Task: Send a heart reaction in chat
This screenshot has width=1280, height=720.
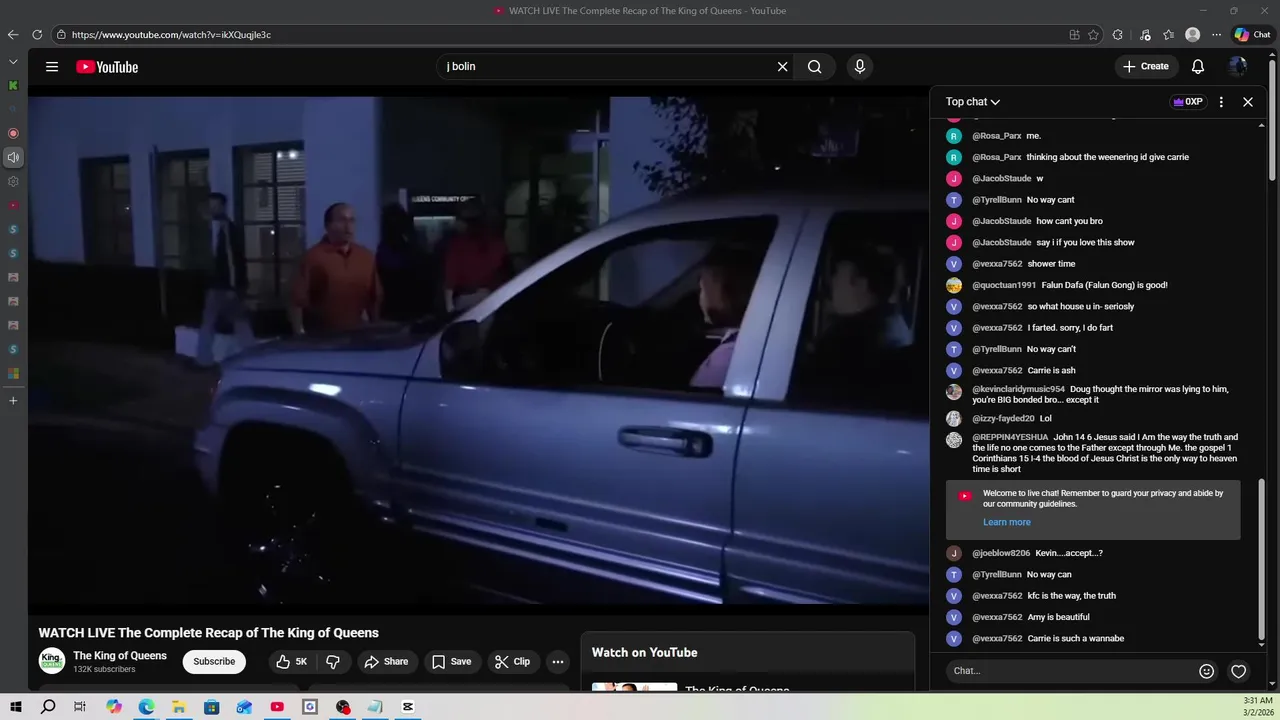Action: point(1238,671)
